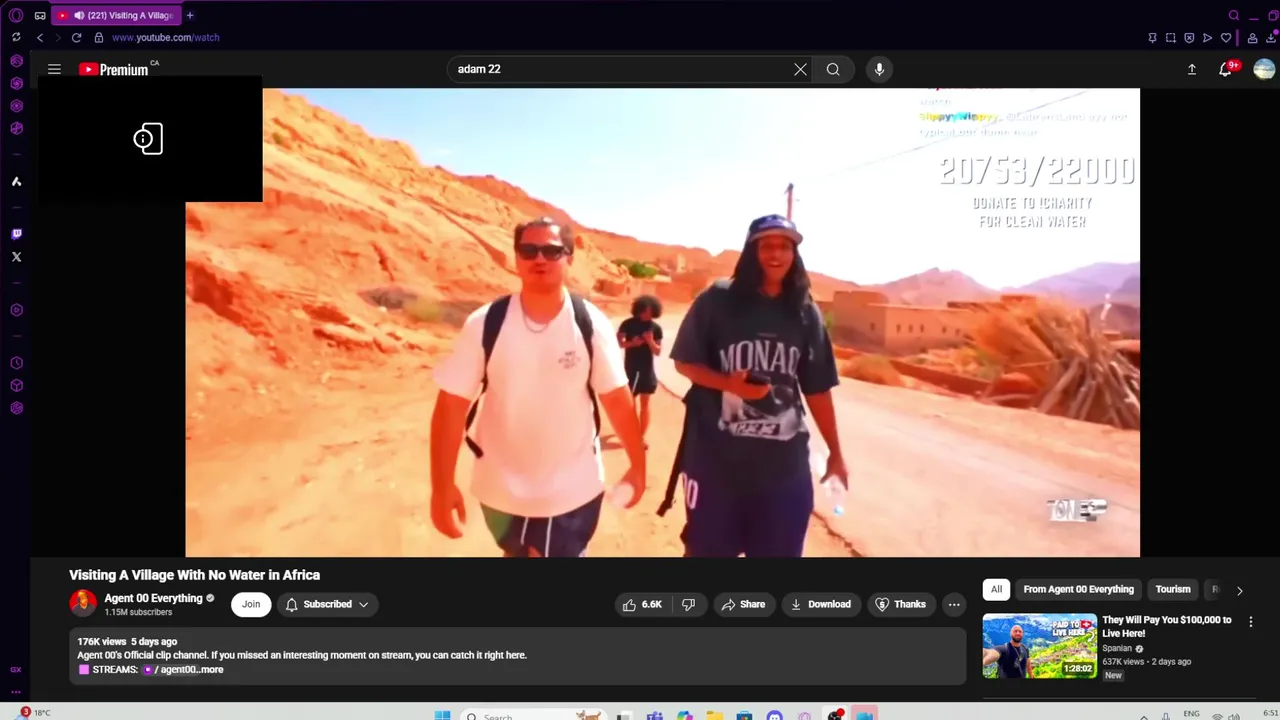Go back to the previous page
This screenshot has width=1280, height=720.
coord(40,38)
